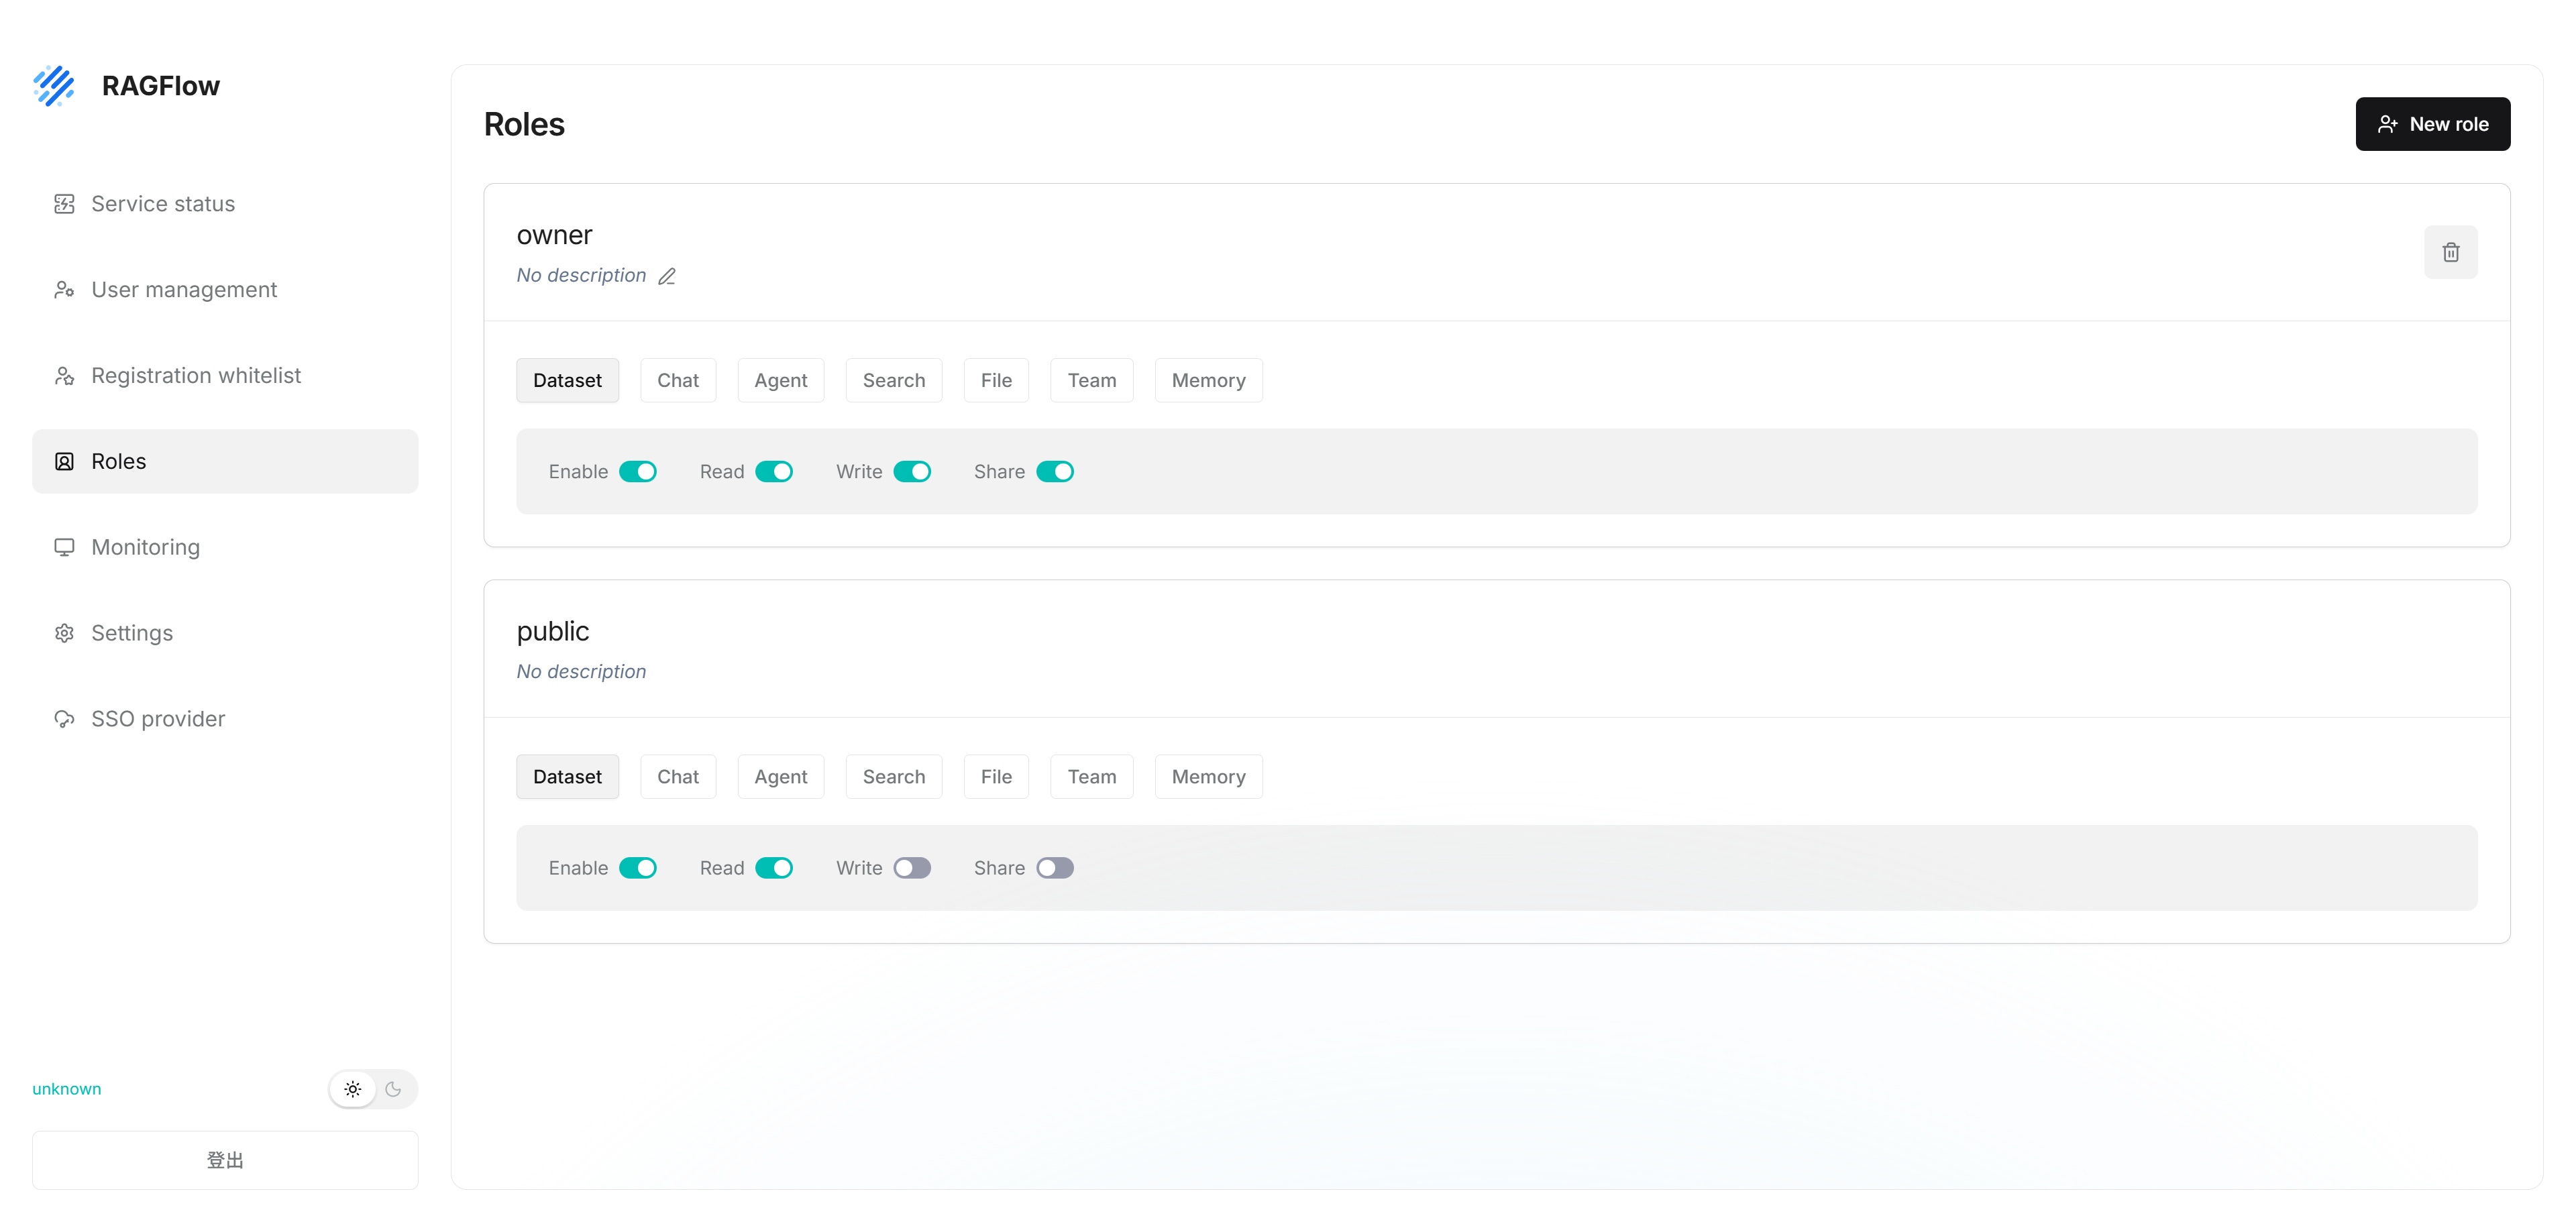Toggle public role Enable switch
Image resolution: width=2576 pixels, height=1222 pixels.
(638, 868)
